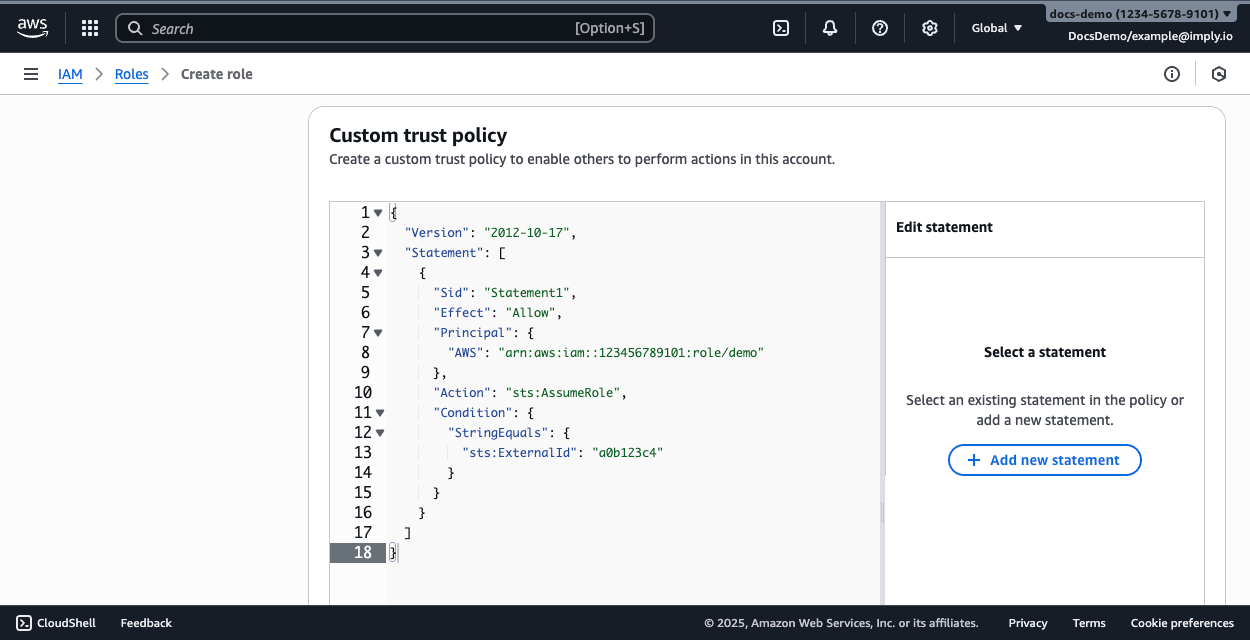The width and height of the screenshot is (1250, 640).
Task: Open the Privacy link
Action: (1028, 623)
